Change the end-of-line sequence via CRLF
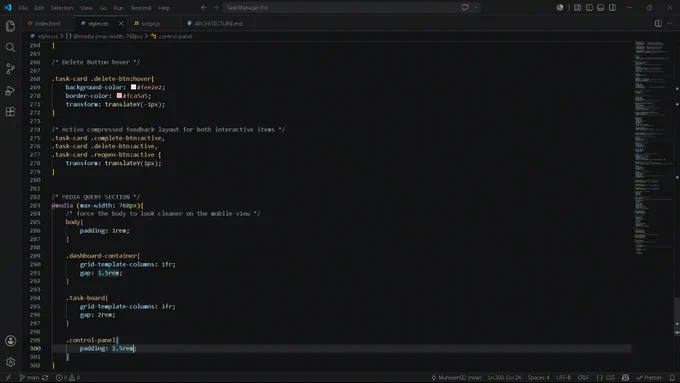The height and width of the screenshot is (383, 680). pos(583,377)
